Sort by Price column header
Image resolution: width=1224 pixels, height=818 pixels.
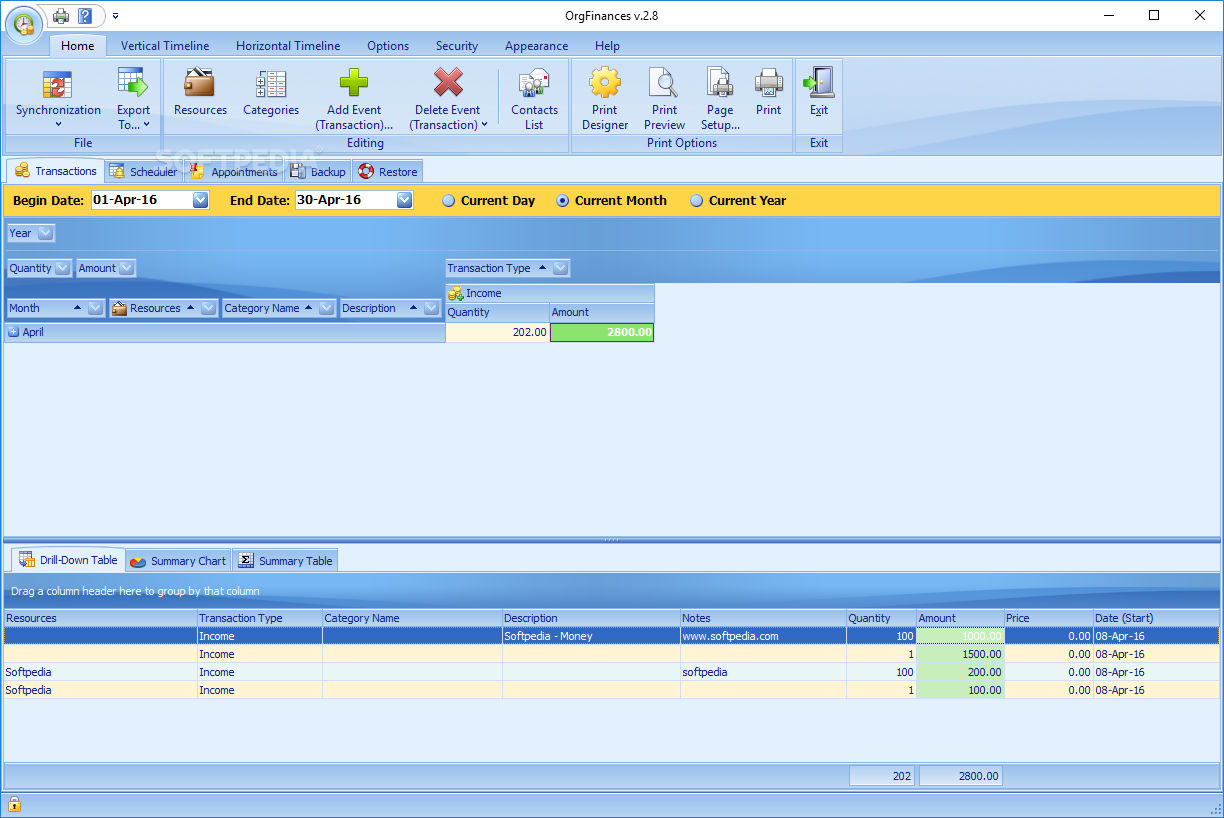pos(1048,618)
